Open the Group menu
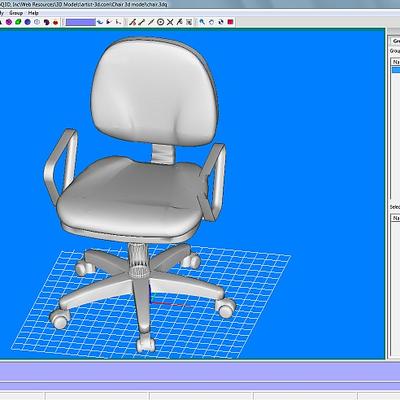 click(16, 13)
